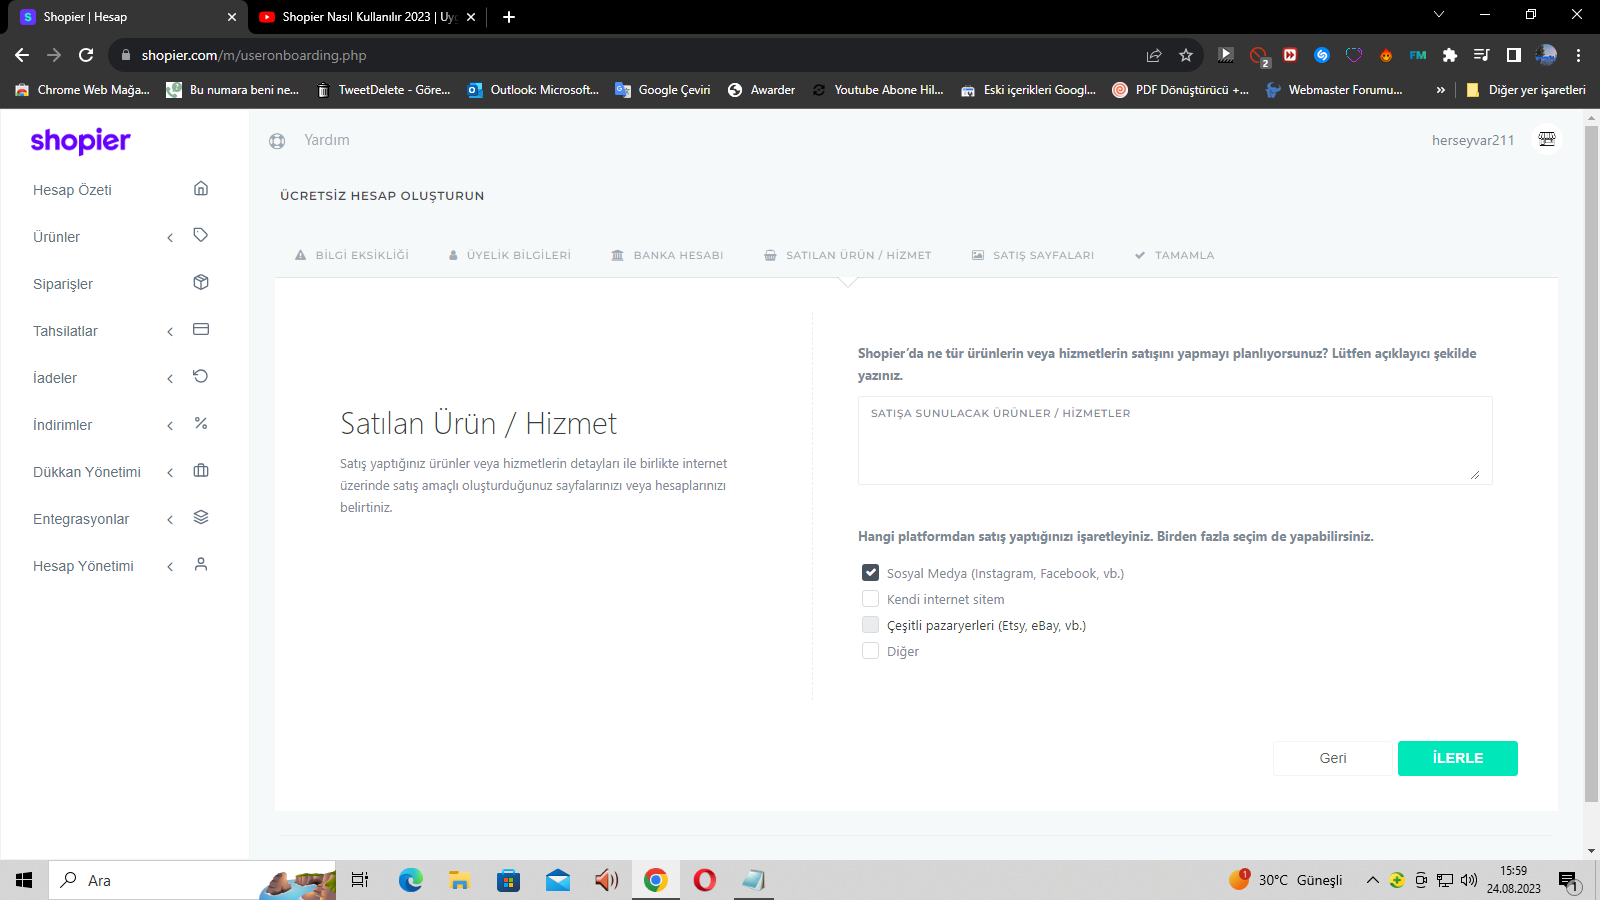Go back in the browser
This screenshot has height=900, width=1600.
pyautogui.click(x=22, y=55)
